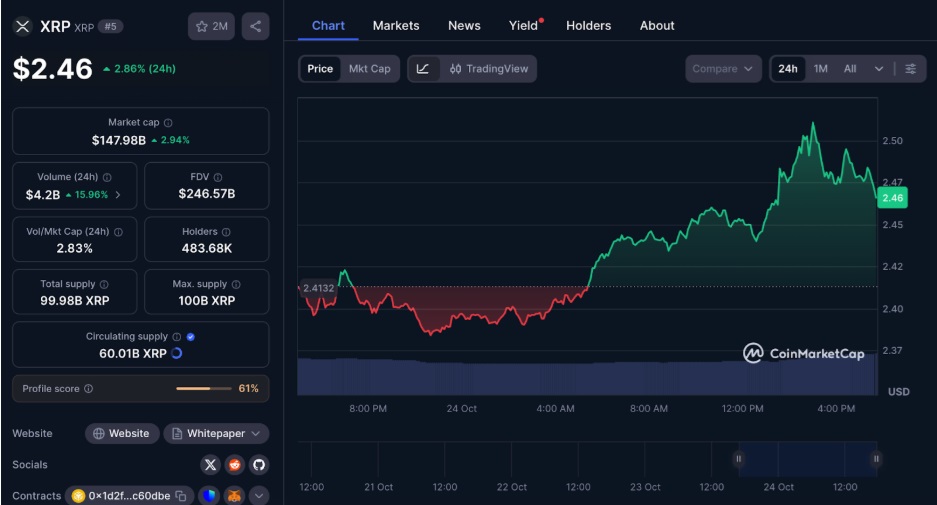Viewport: 937px width, 505px height.
Task: Click the FDV info icon
Action: click(x=218, y=177)
